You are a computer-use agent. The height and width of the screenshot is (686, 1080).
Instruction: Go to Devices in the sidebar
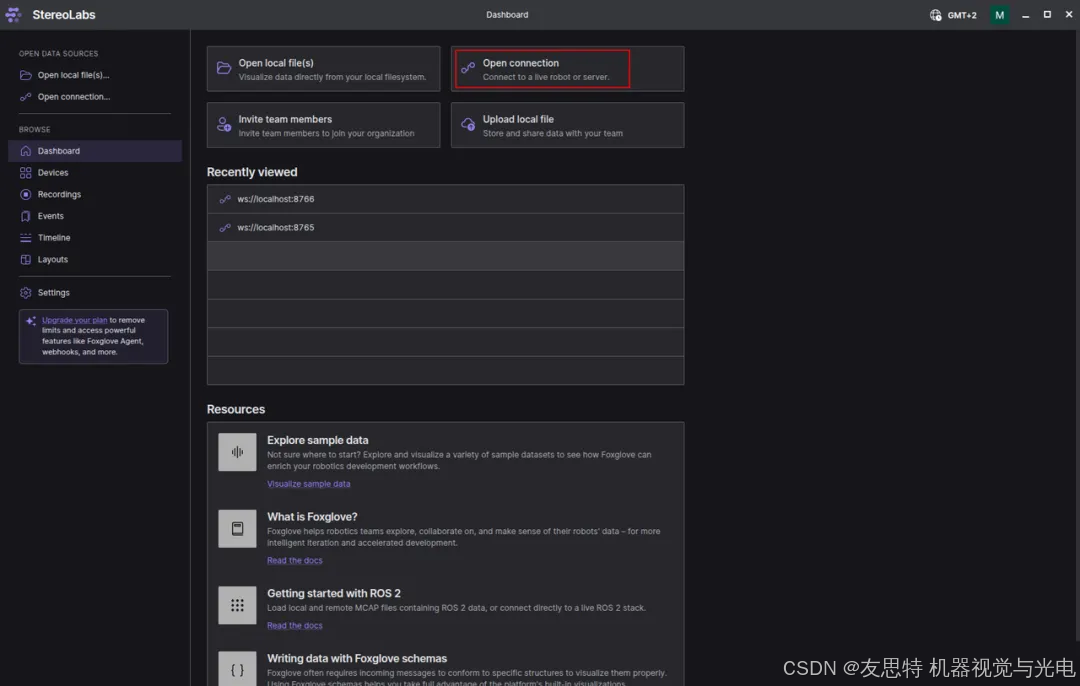pos(95,173)
